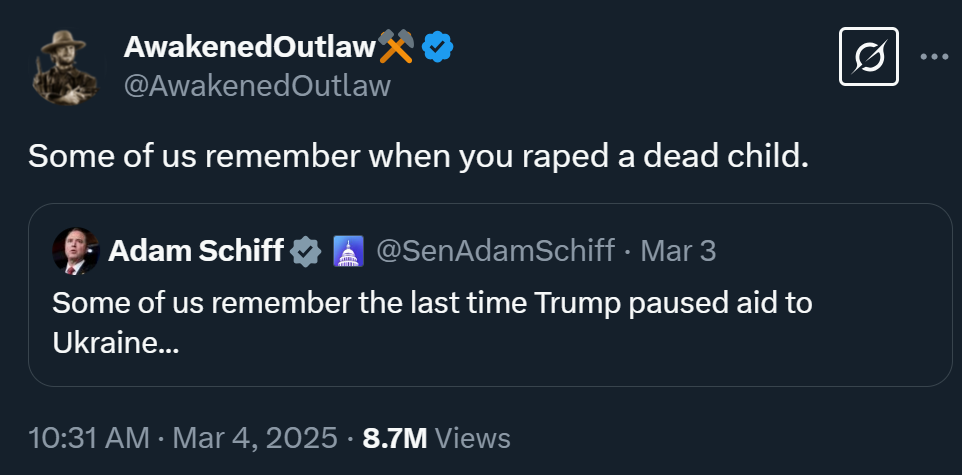Select the main post text body
This screenshot has height=475, width=962.
[x=416, y=155]
